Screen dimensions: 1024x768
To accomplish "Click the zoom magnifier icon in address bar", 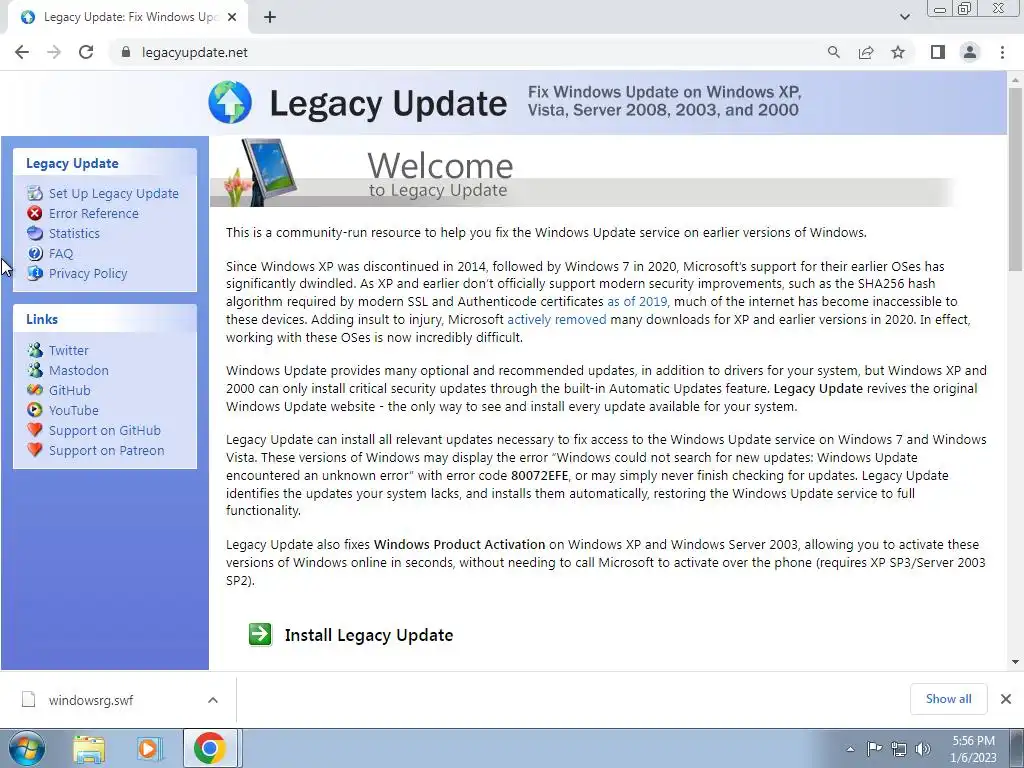I will (x=834, y=52).
